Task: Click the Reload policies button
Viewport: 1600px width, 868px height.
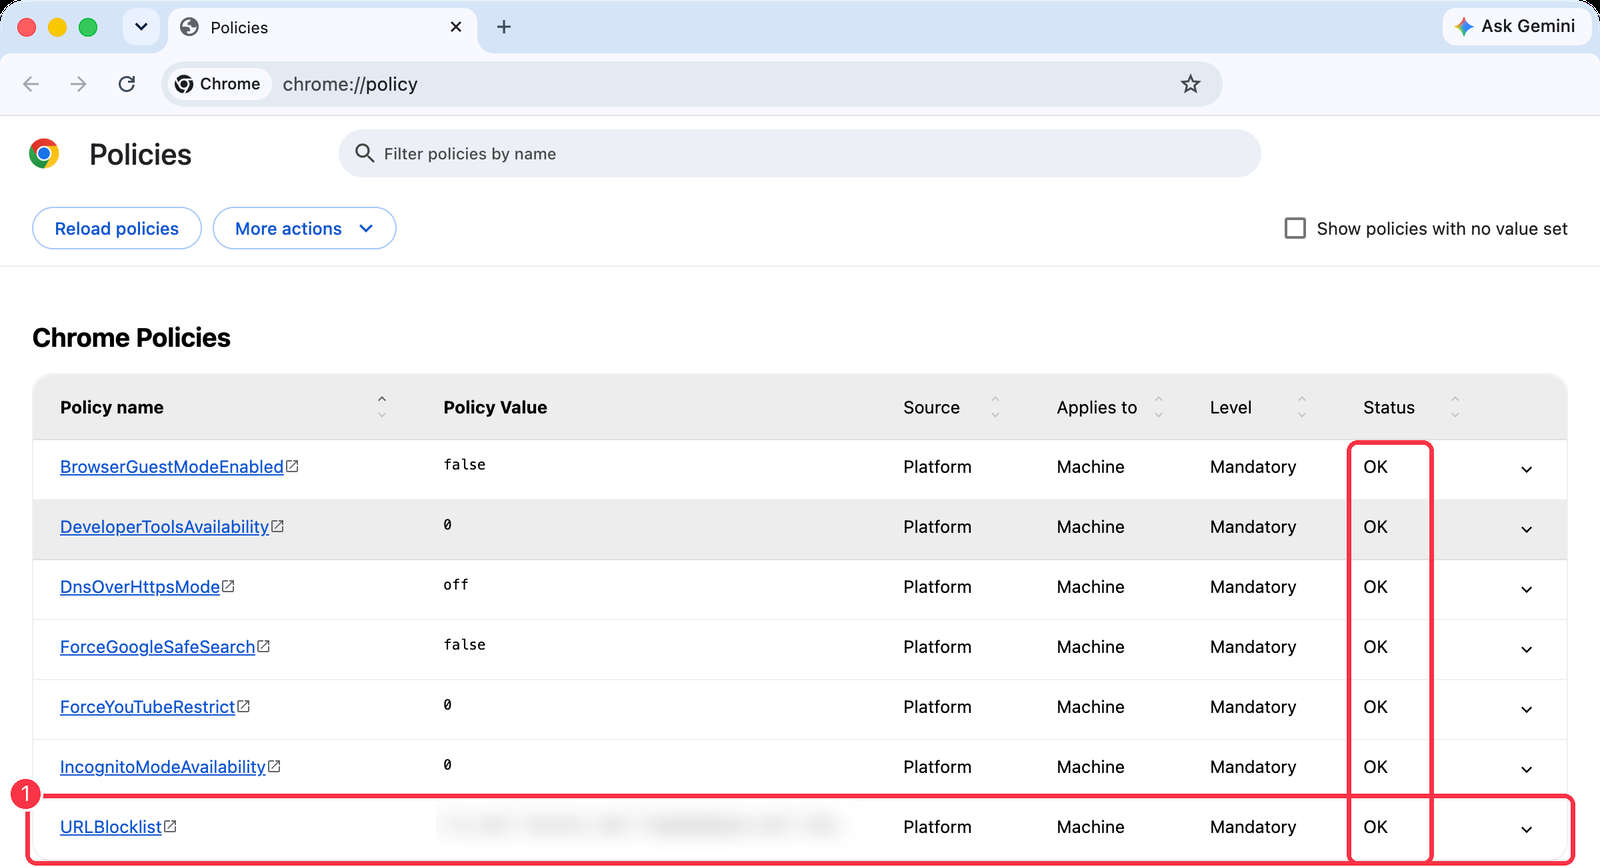Action: pos(117,229)
